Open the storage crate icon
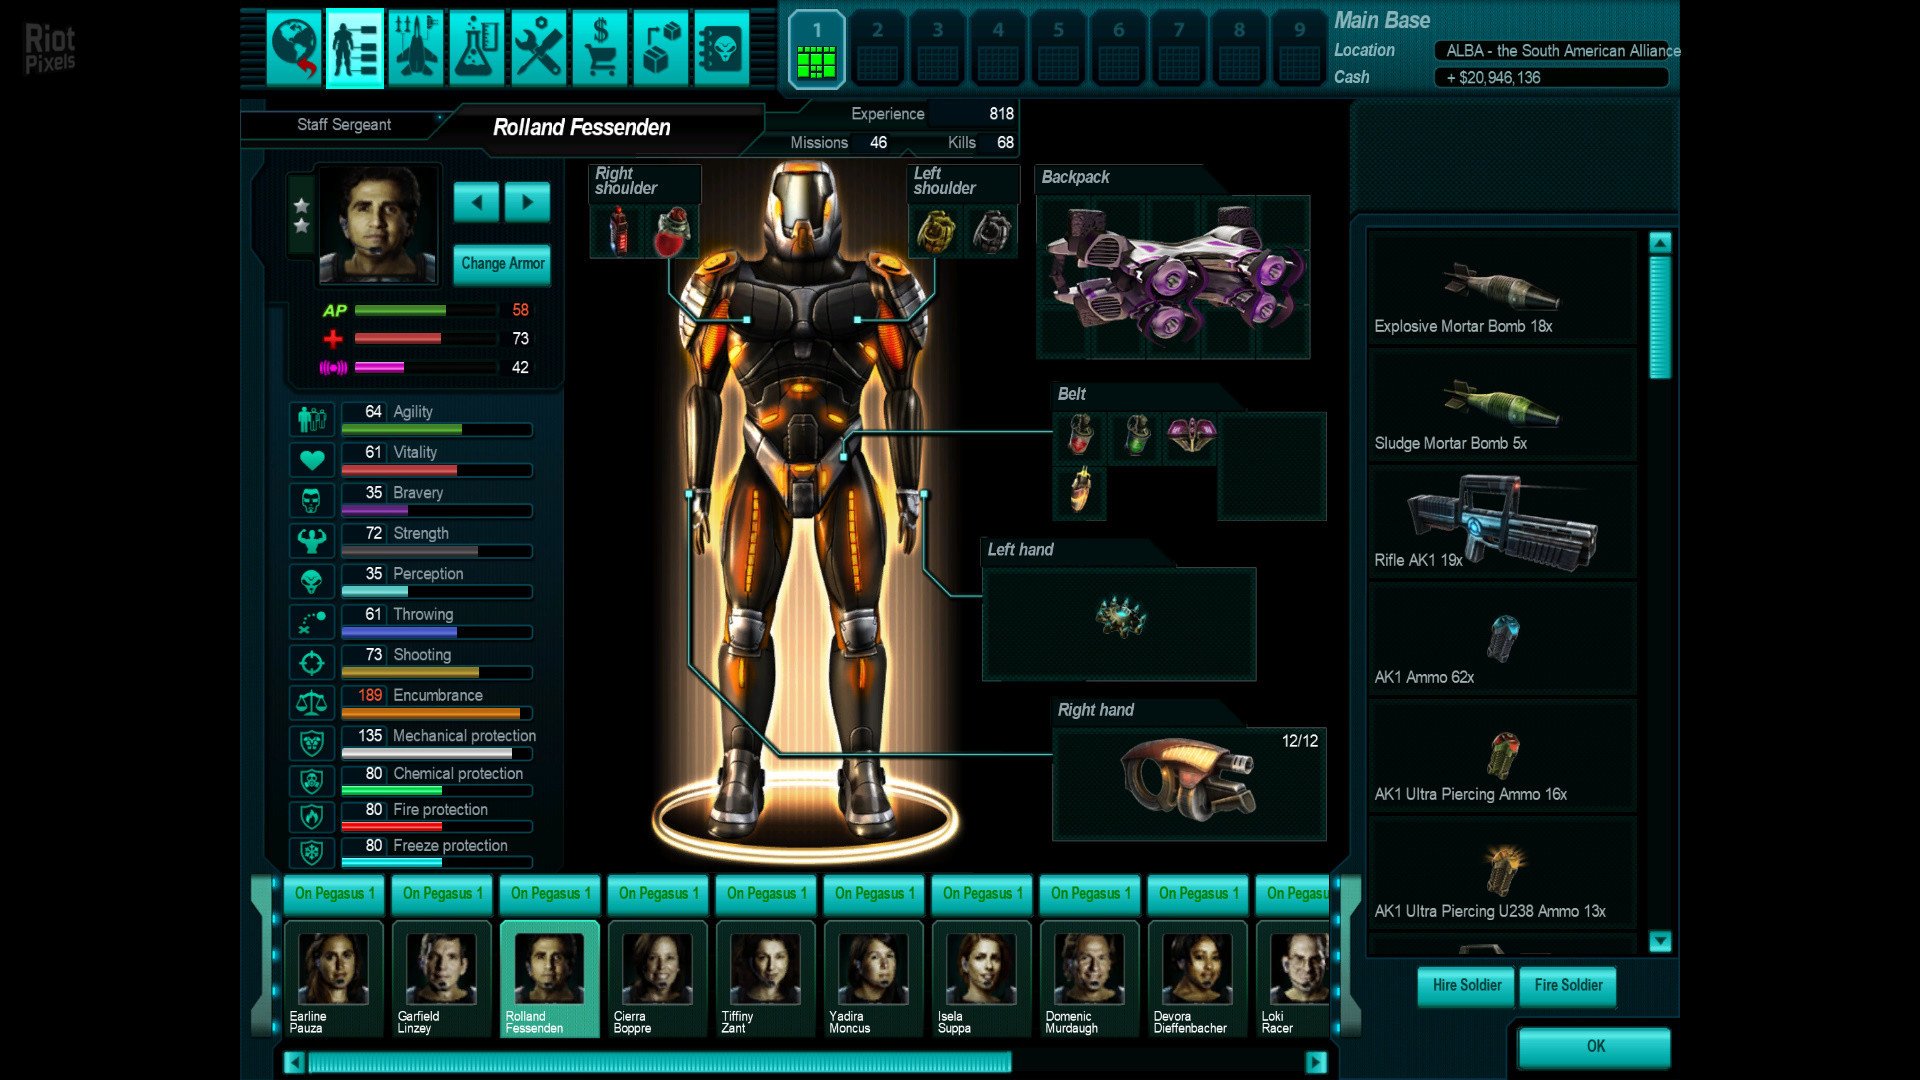 662,47
